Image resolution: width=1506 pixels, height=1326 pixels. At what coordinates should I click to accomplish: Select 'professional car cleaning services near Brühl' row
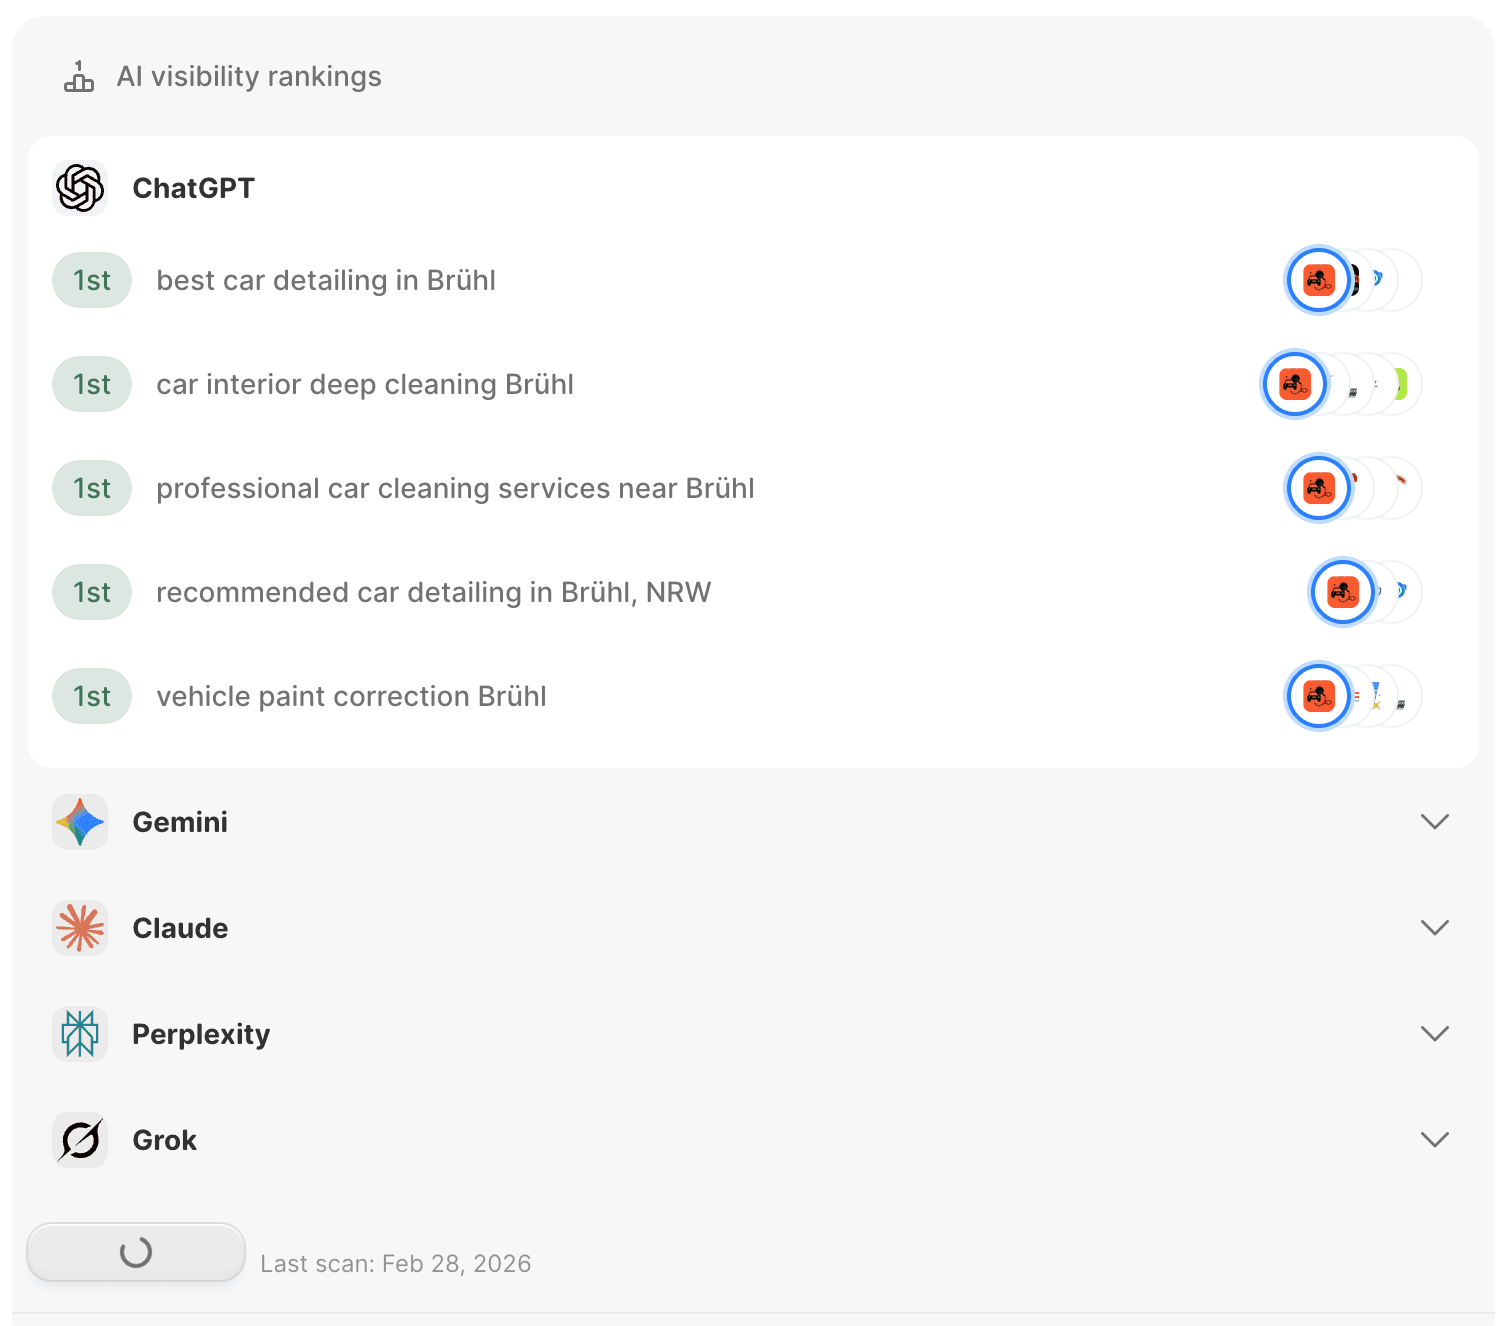(455, 489)
